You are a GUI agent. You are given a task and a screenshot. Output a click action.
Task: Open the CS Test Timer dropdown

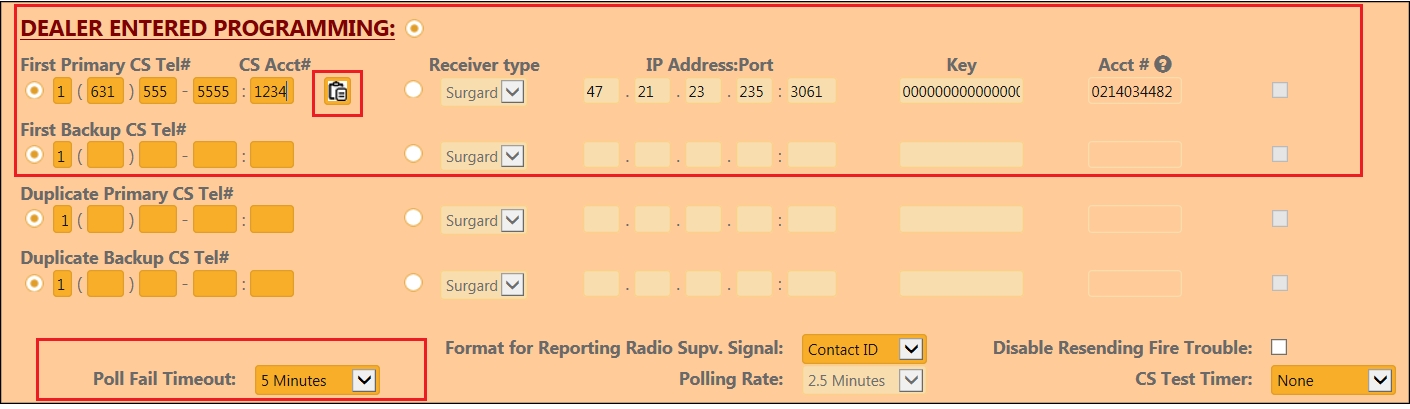point(1331,380)
